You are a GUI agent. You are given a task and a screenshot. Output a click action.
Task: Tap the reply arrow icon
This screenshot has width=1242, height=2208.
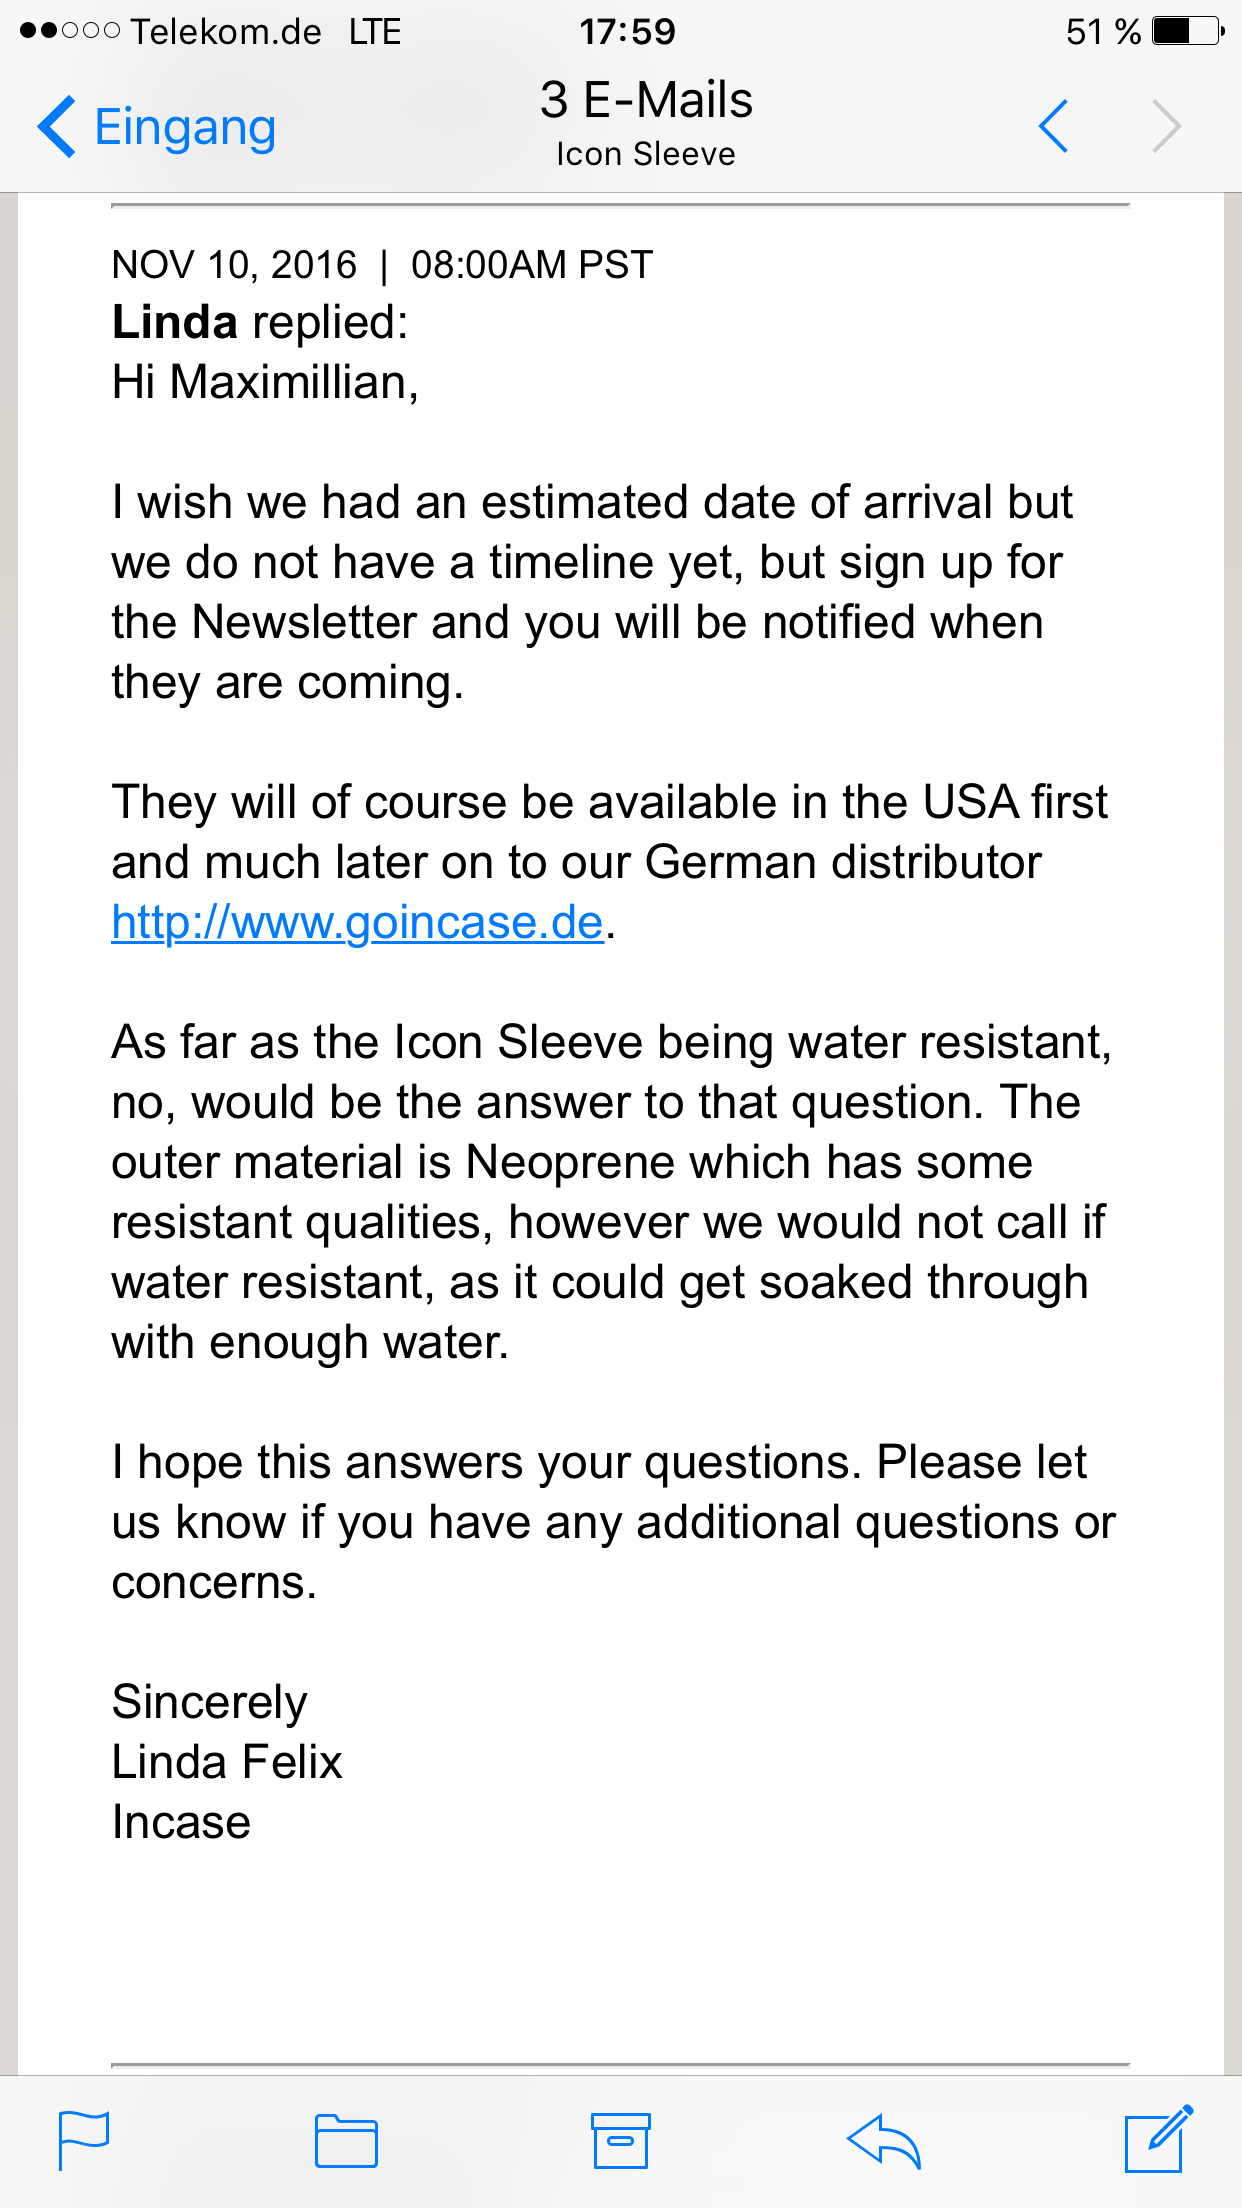(x=883, y=2140)
